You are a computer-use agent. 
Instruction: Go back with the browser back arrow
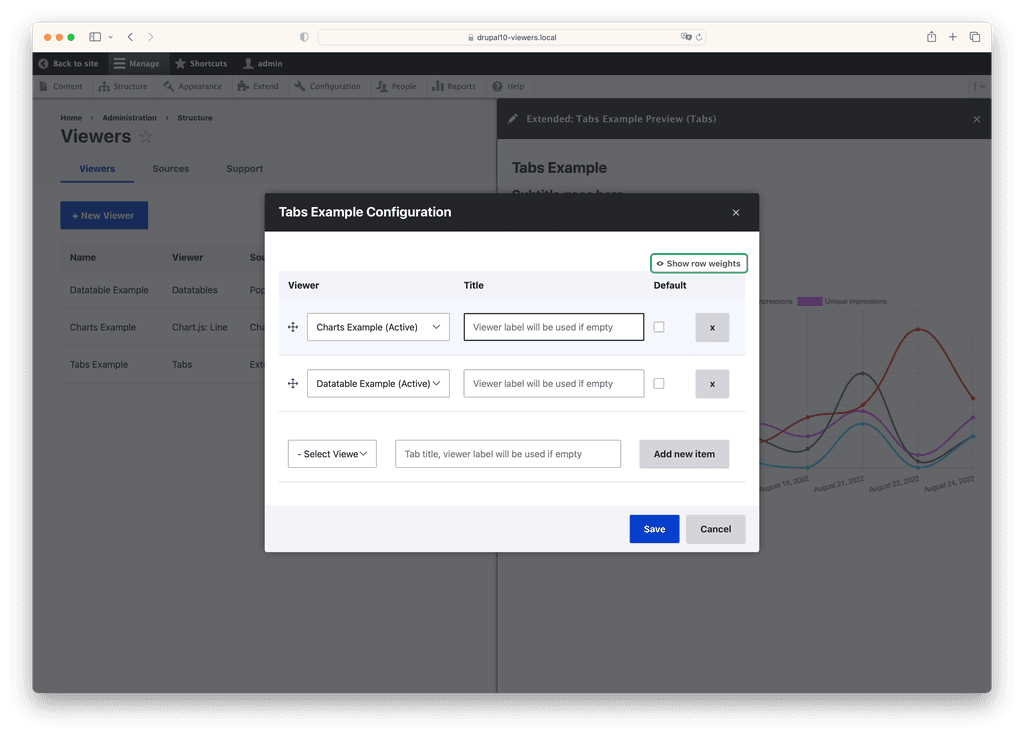coord(131,37)
